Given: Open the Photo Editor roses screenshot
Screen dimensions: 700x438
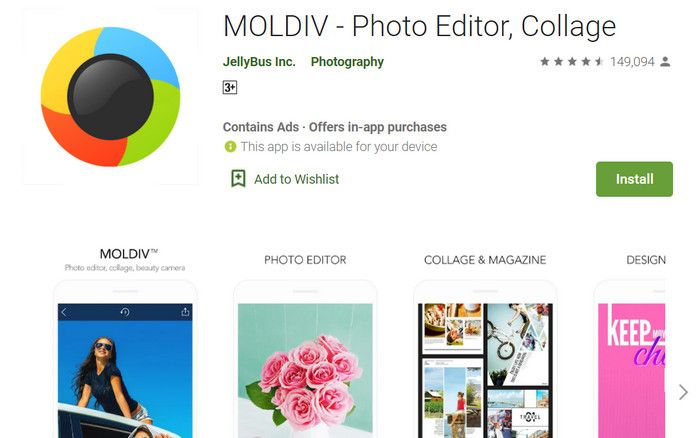Looking at the screenshot, I should click(x=305, y=370).
